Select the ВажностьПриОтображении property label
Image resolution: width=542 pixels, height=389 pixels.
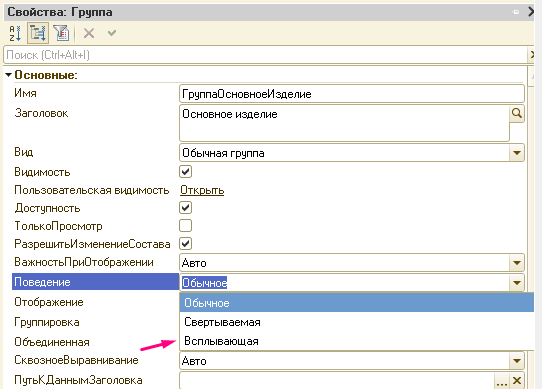[x=84, y=262]
